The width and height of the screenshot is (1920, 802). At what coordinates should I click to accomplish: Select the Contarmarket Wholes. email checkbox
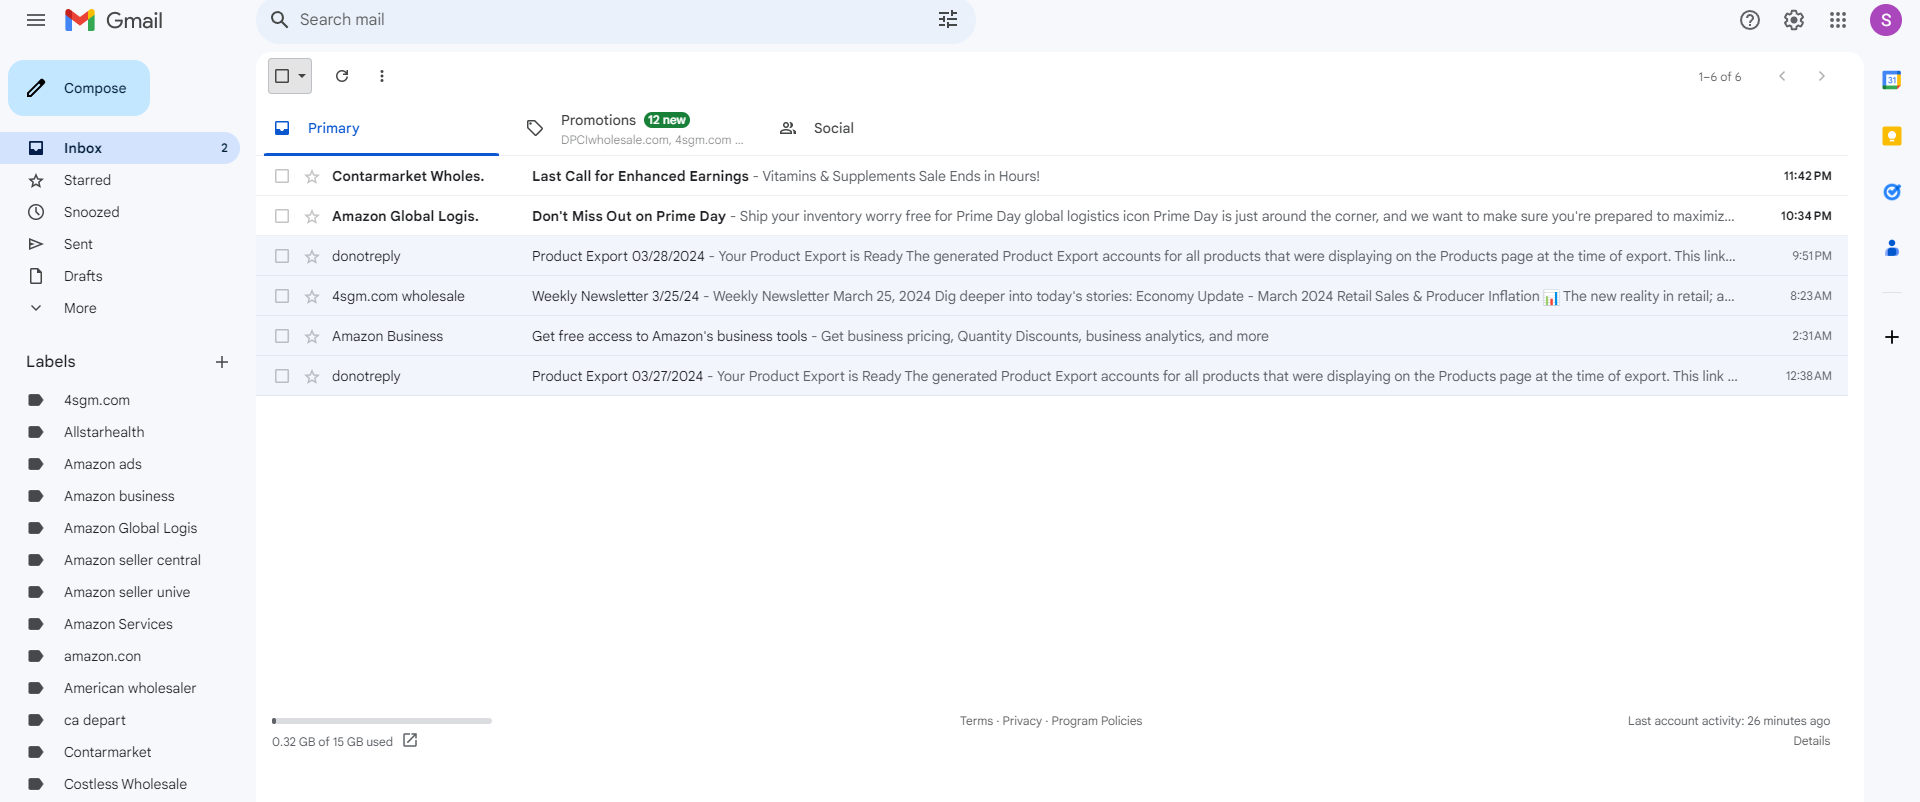click(x=282, y=176)
